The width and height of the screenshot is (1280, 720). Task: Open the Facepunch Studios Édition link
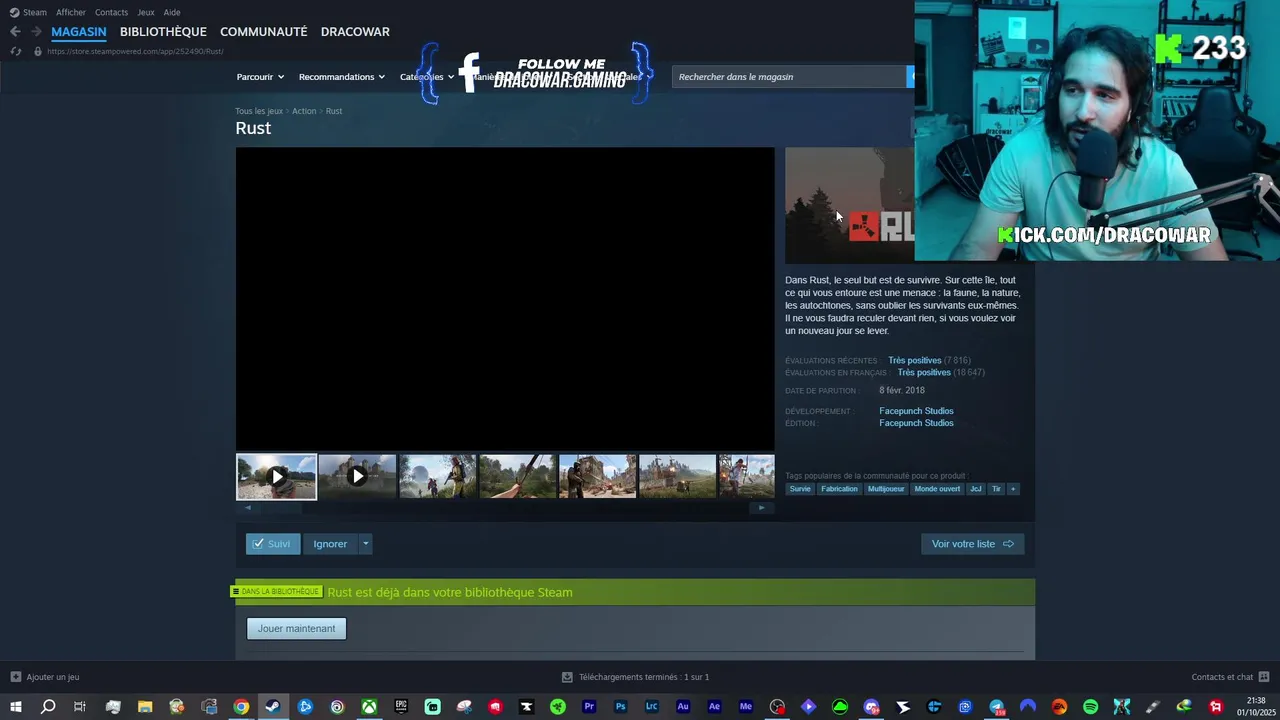click(x=916, y=423)
